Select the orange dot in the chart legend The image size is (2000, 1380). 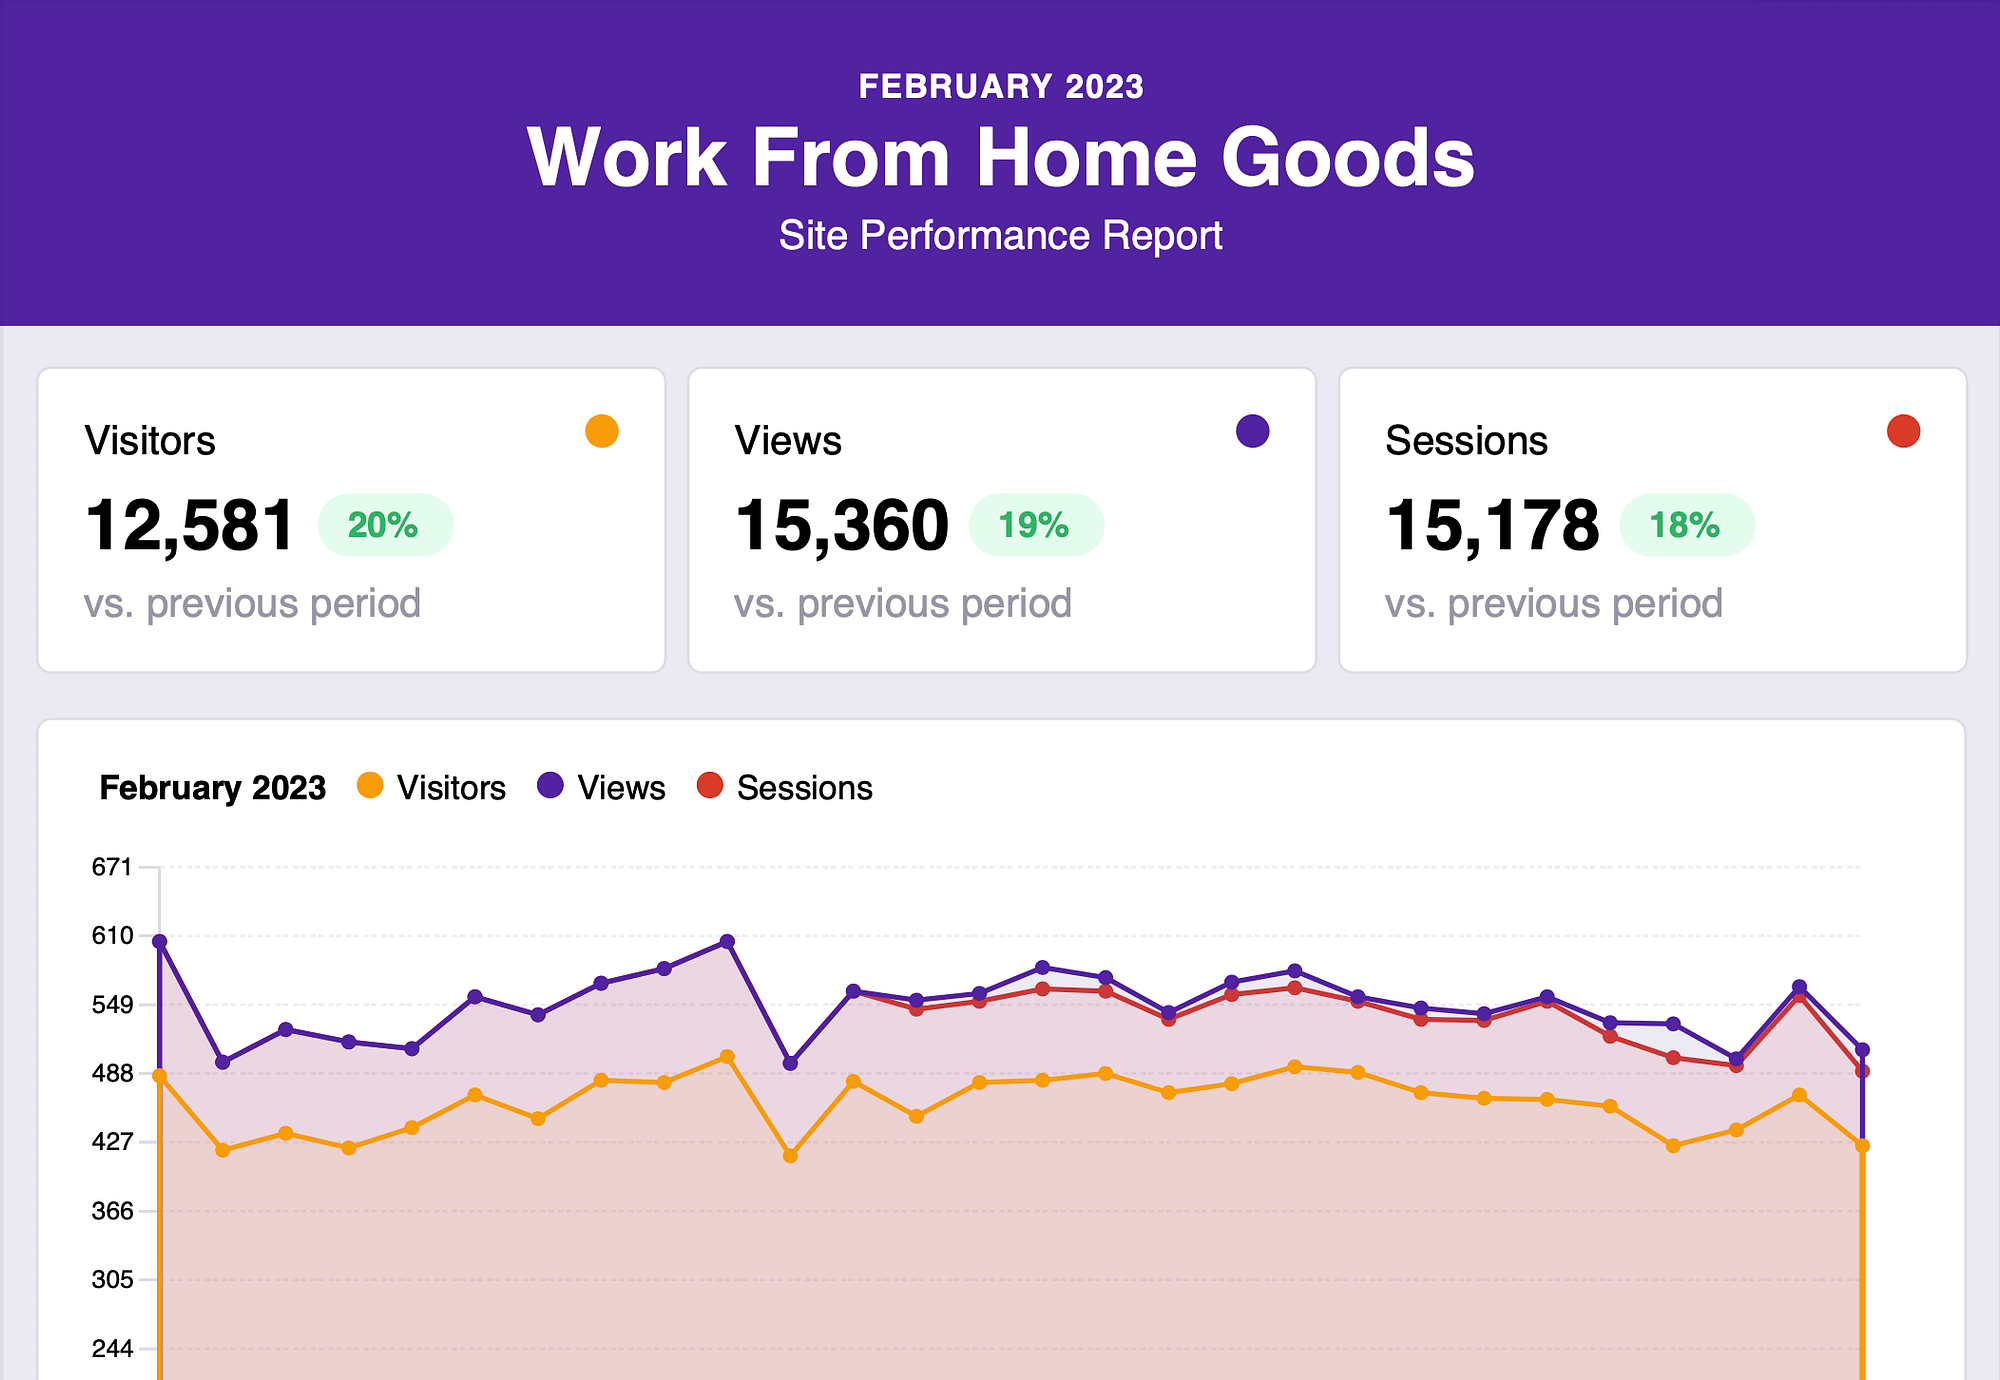371,787
